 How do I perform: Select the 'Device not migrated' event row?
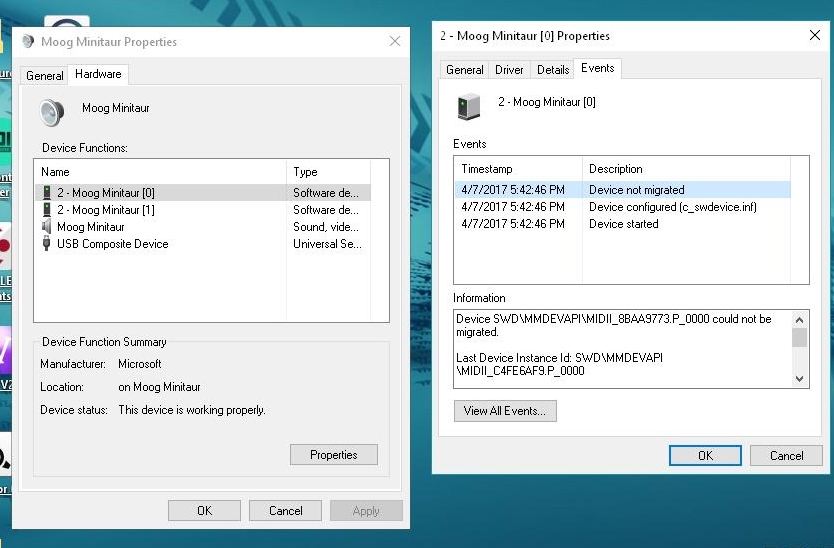point(636,190)
